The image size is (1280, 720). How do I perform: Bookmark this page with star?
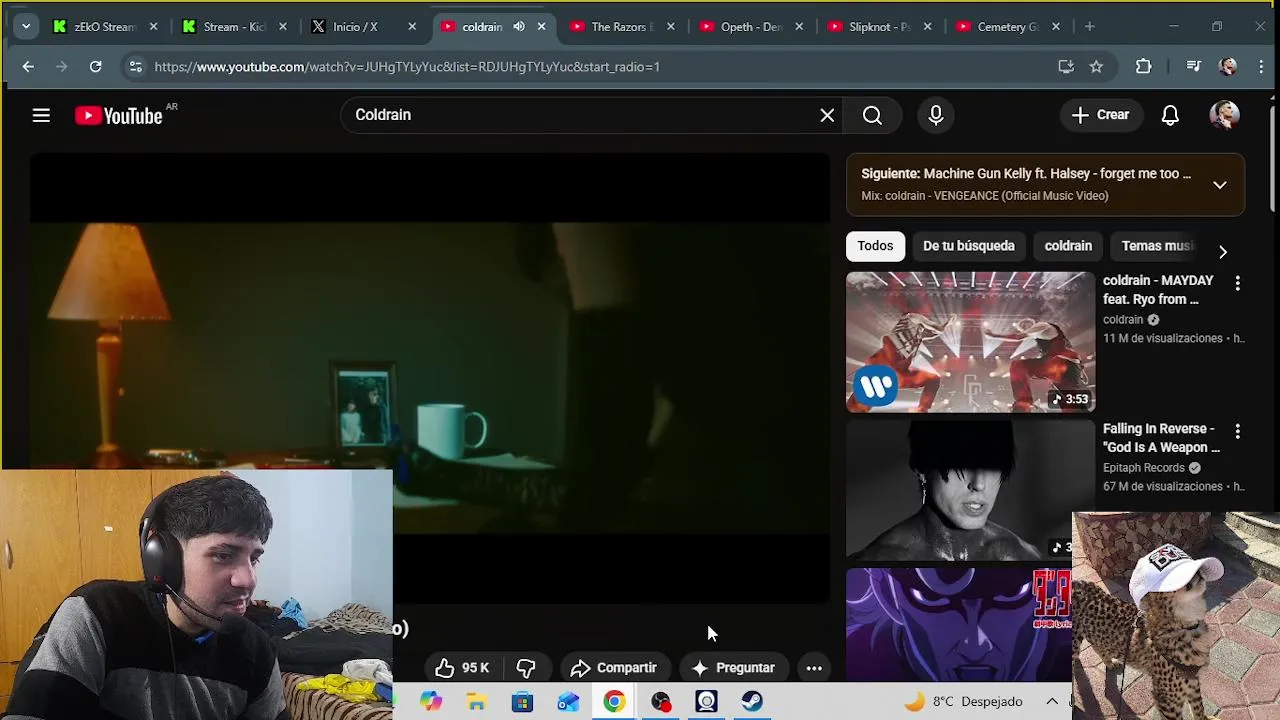point(1096,66)
